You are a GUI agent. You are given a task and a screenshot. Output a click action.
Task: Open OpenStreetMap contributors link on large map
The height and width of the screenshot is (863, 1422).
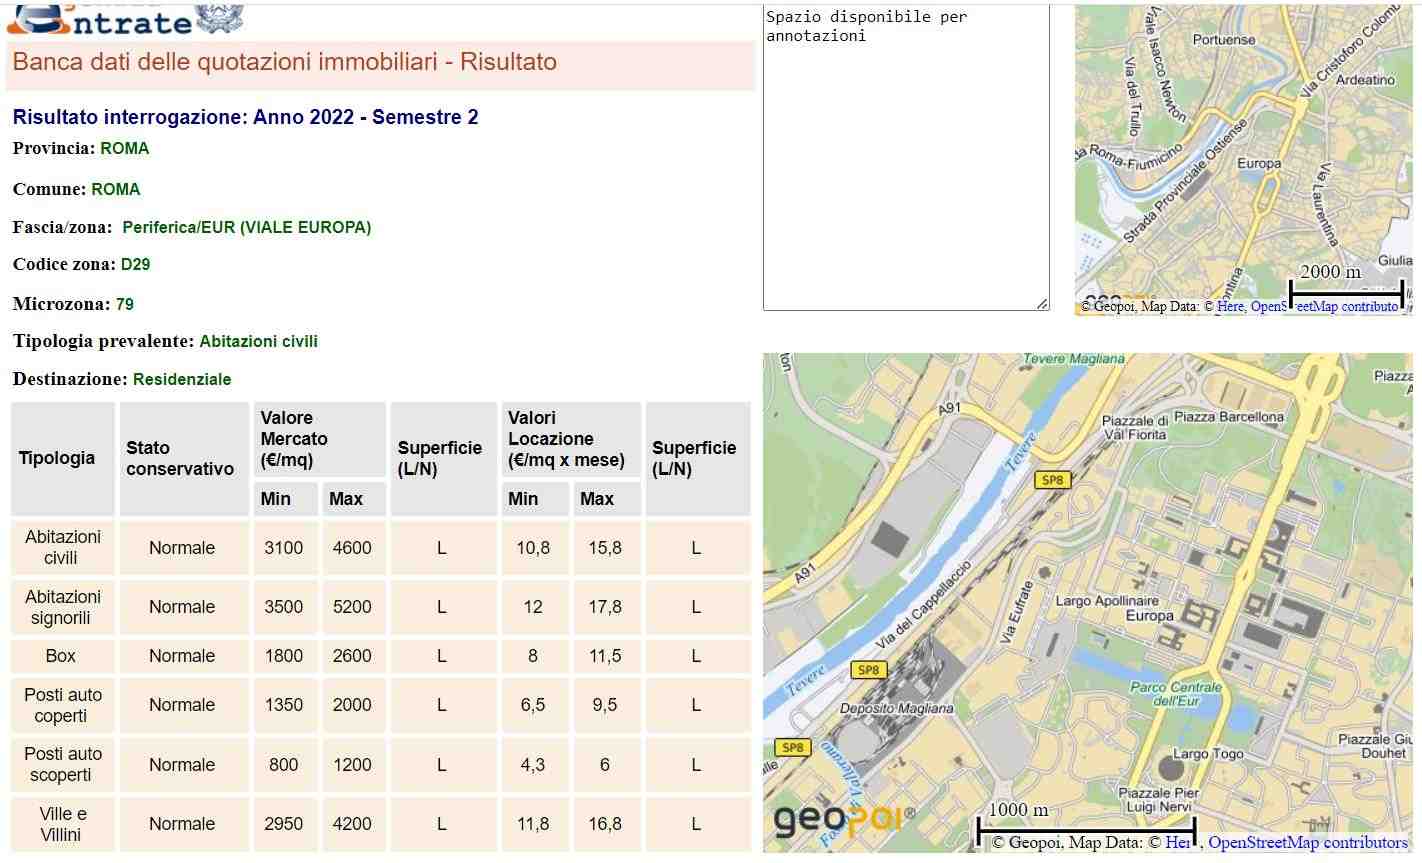click(1308, 843)
